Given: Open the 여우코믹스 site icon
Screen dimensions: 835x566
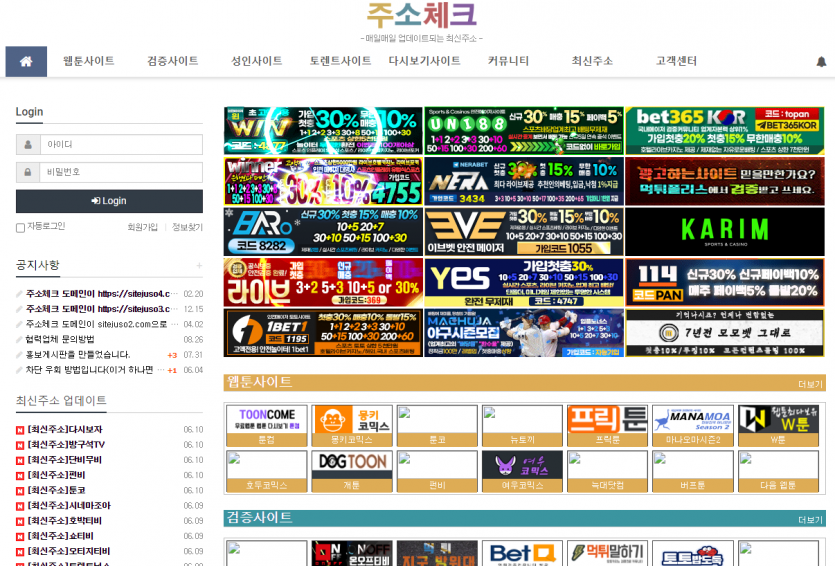Looking at the screenshot, I should click(522, 471).
